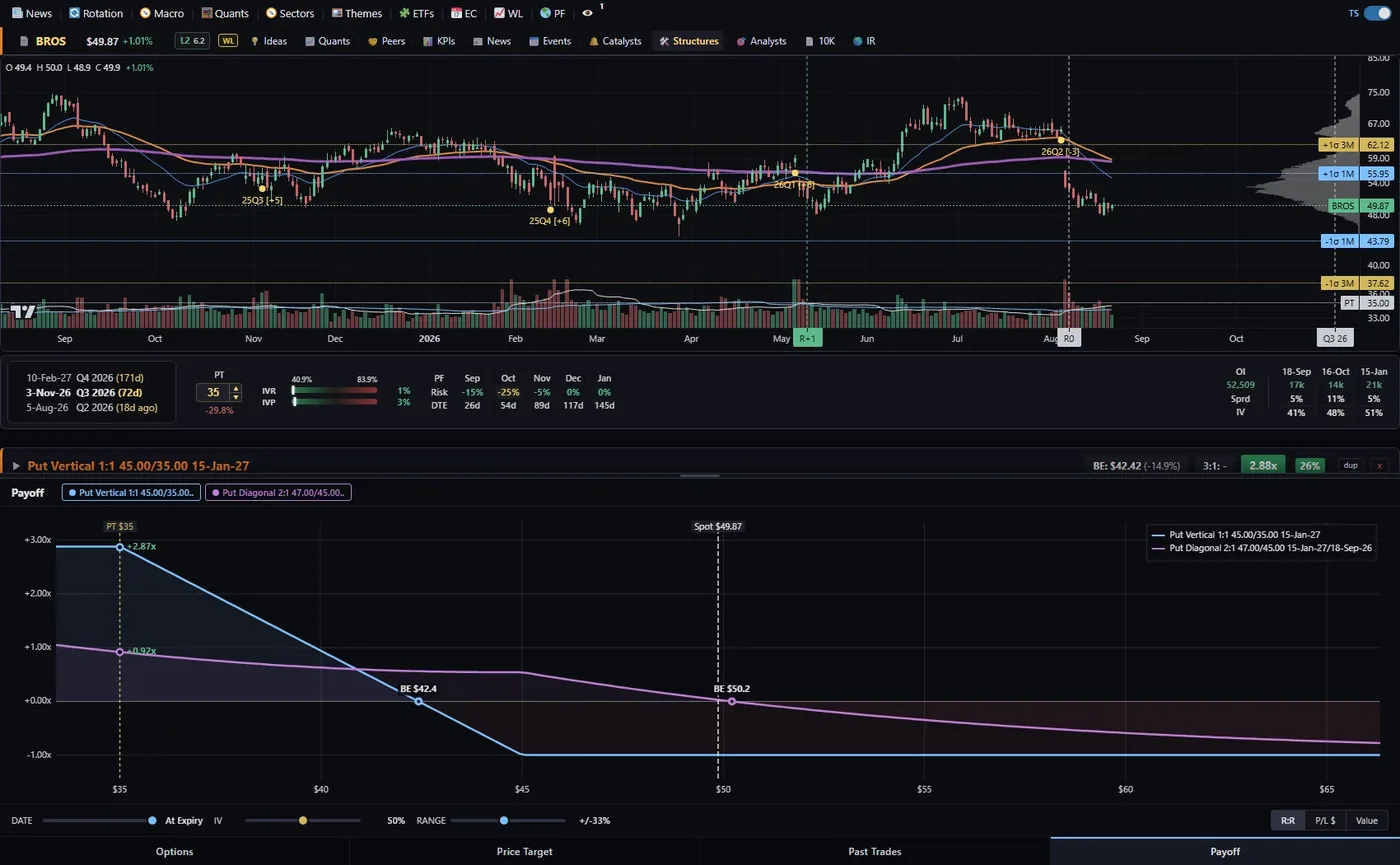1400x865 pixels.
Task: Click the IVR gauge bar
Action: point(335,390)
